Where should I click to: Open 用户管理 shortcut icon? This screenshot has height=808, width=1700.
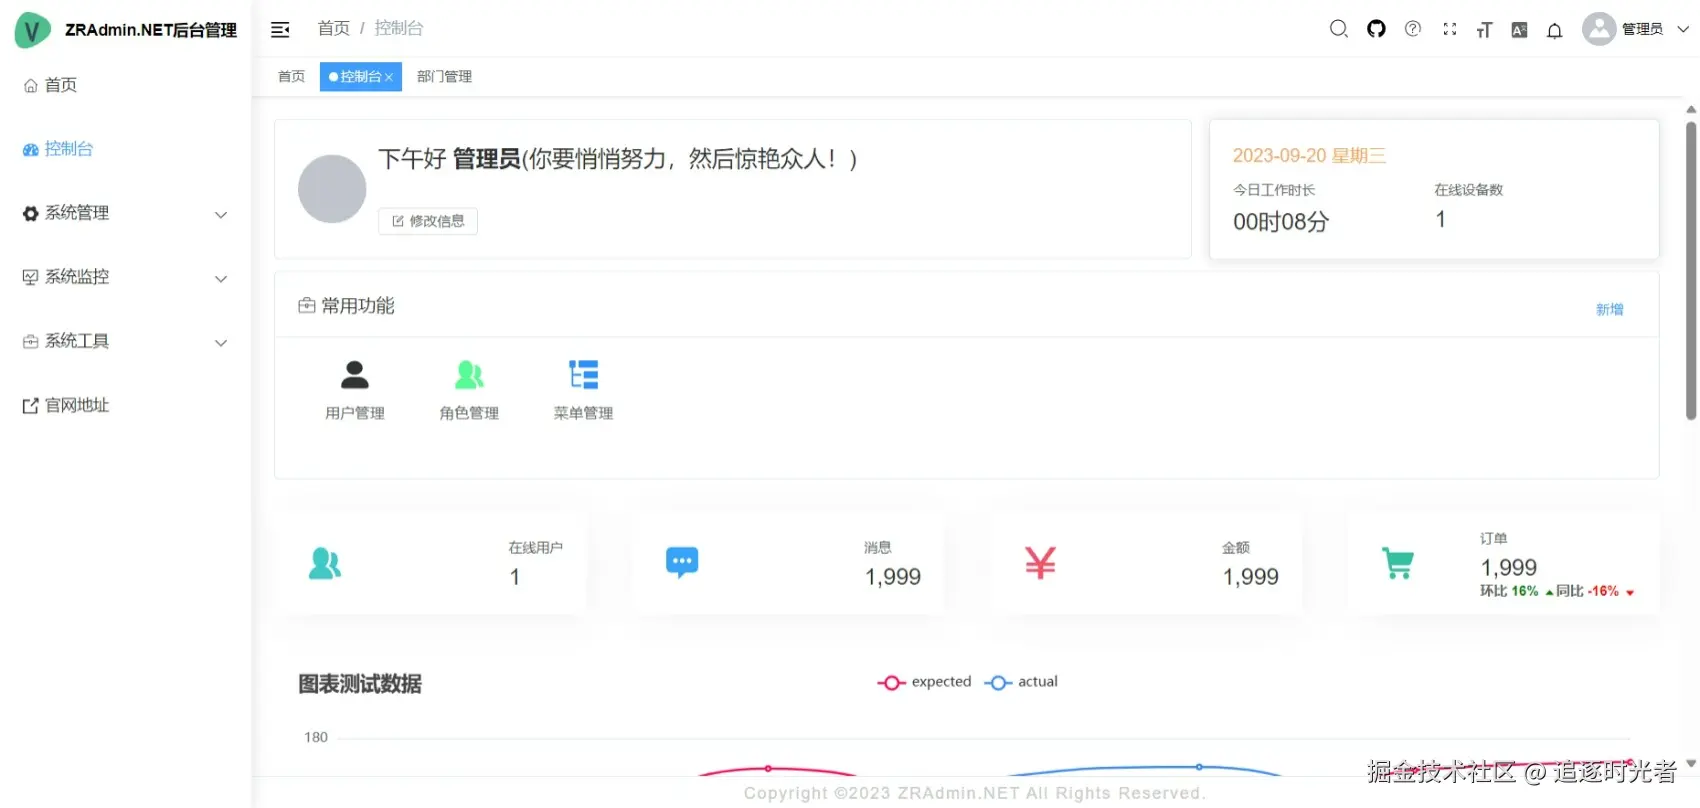tap(355, 375)
